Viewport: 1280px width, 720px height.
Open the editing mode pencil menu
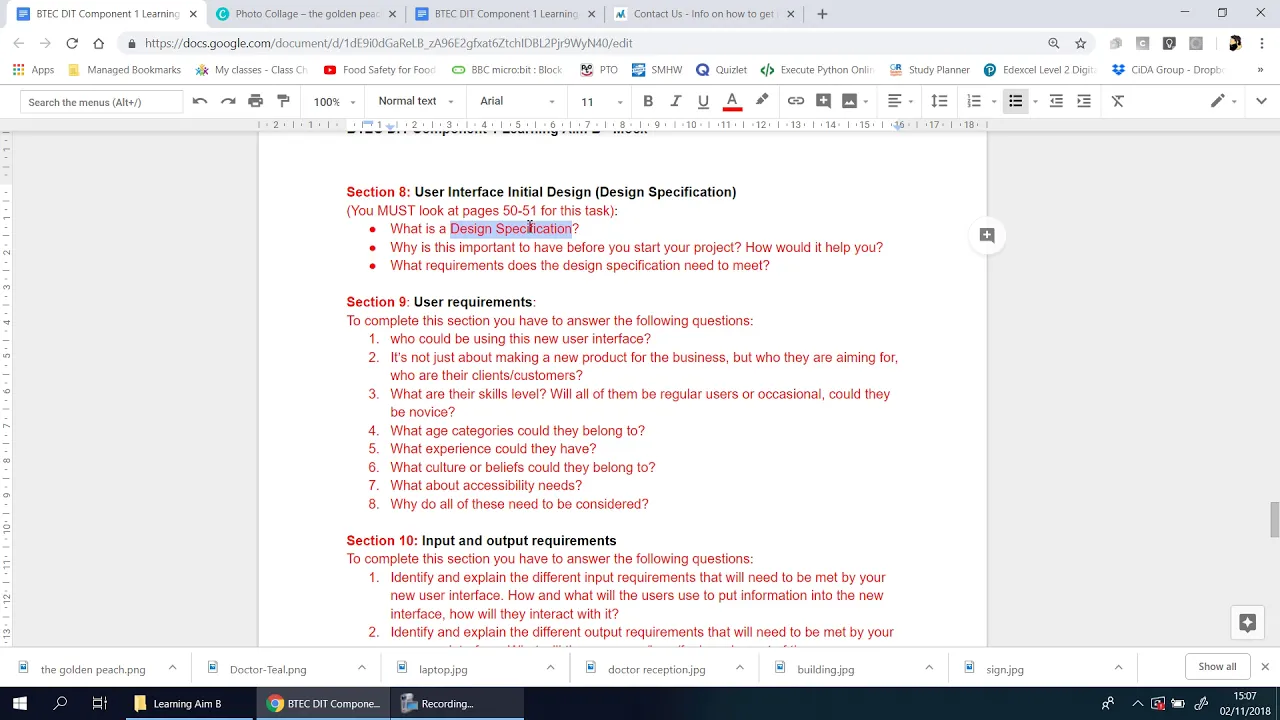pos(1224,101)
